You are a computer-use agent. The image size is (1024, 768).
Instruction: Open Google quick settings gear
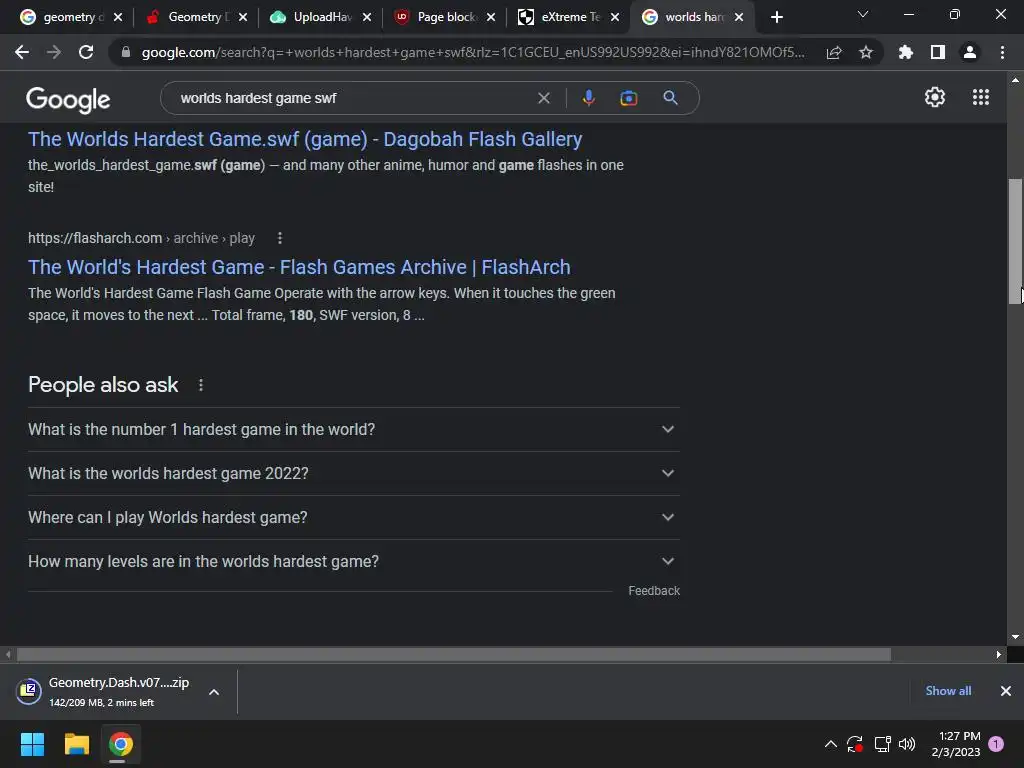coord(935,97)
